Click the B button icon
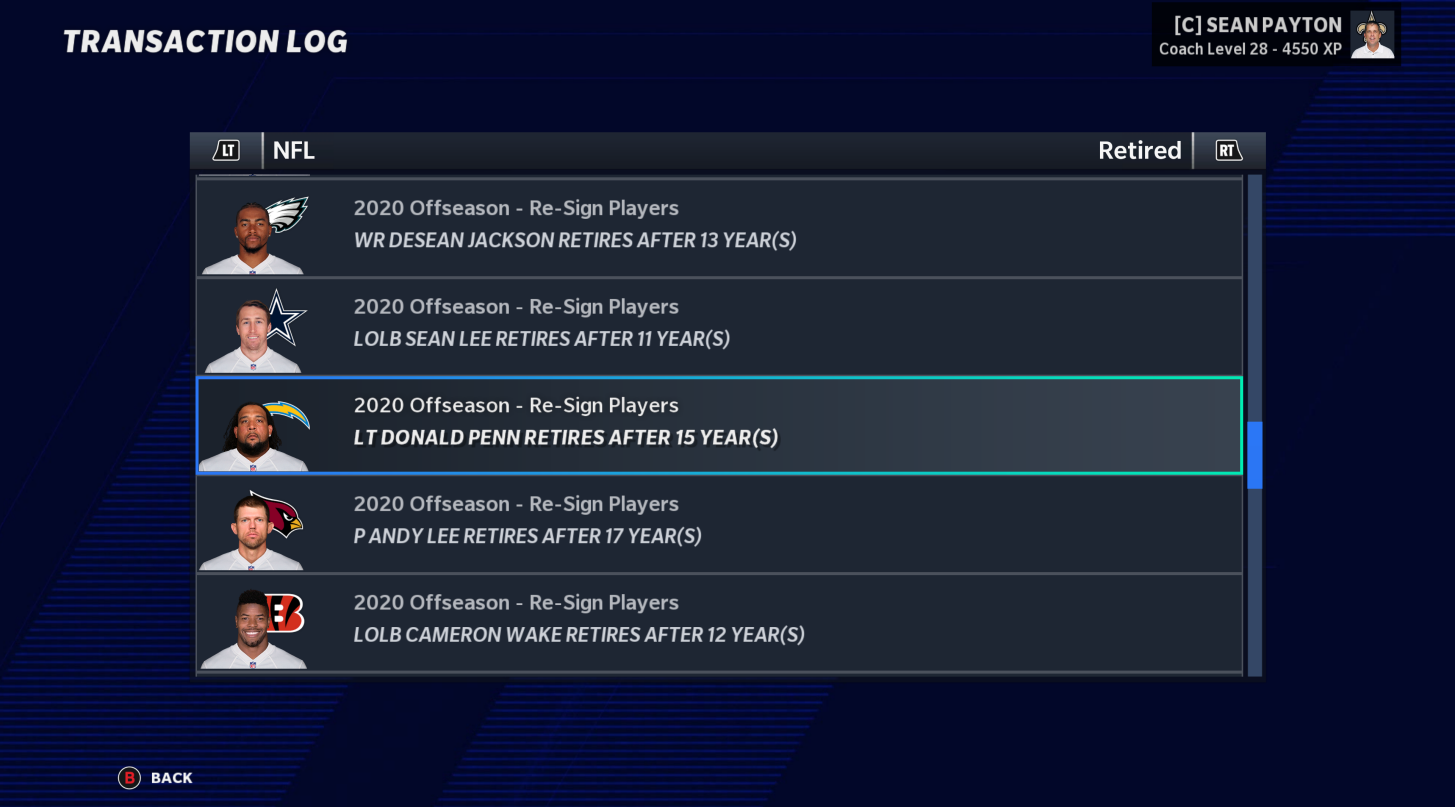The width and height of the screenshot is (1455, 807). [129, 778]
